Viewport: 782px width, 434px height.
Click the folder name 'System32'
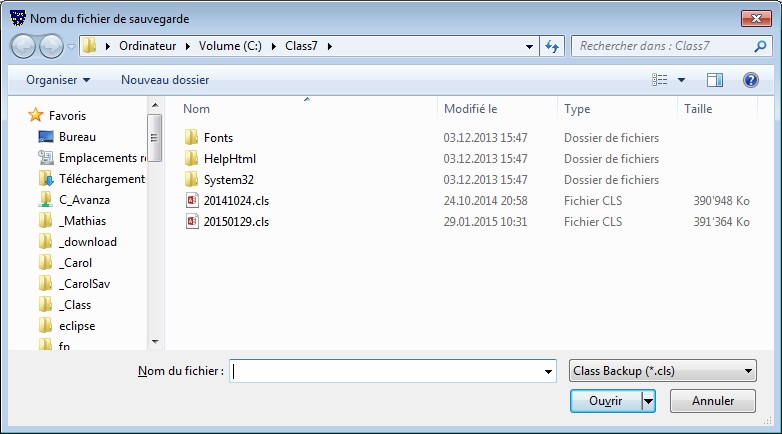[x=229, y=180]
